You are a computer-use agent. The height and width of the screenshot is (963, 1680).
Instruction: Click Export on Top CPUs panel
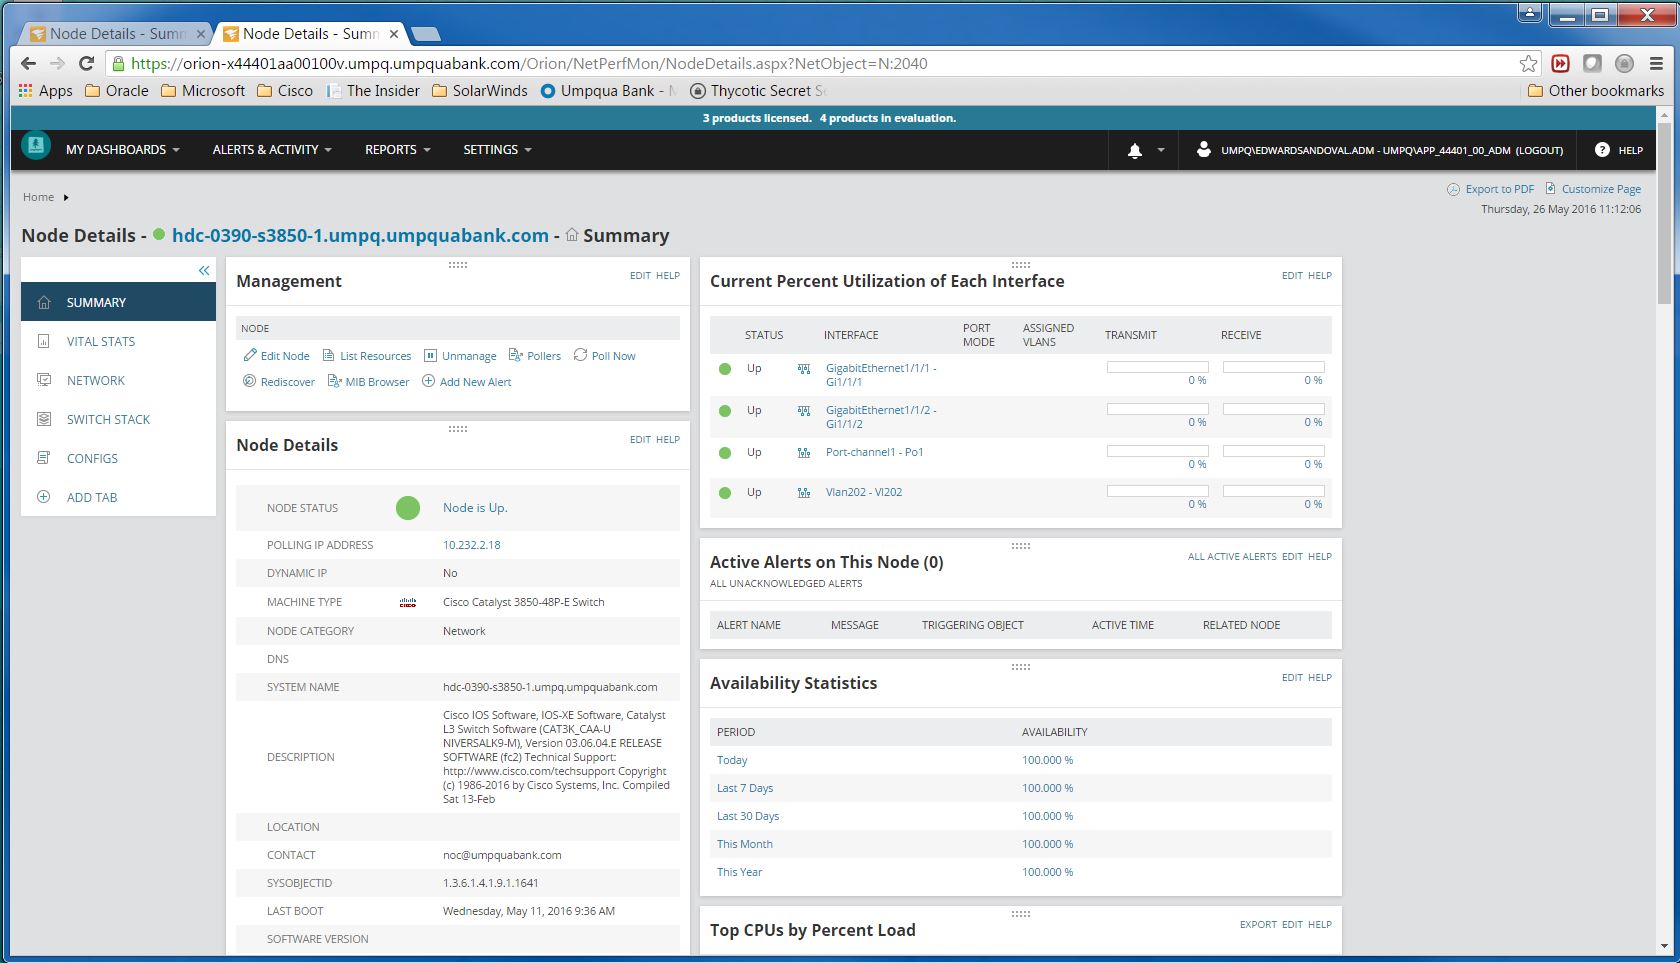tap(1258, 924)
